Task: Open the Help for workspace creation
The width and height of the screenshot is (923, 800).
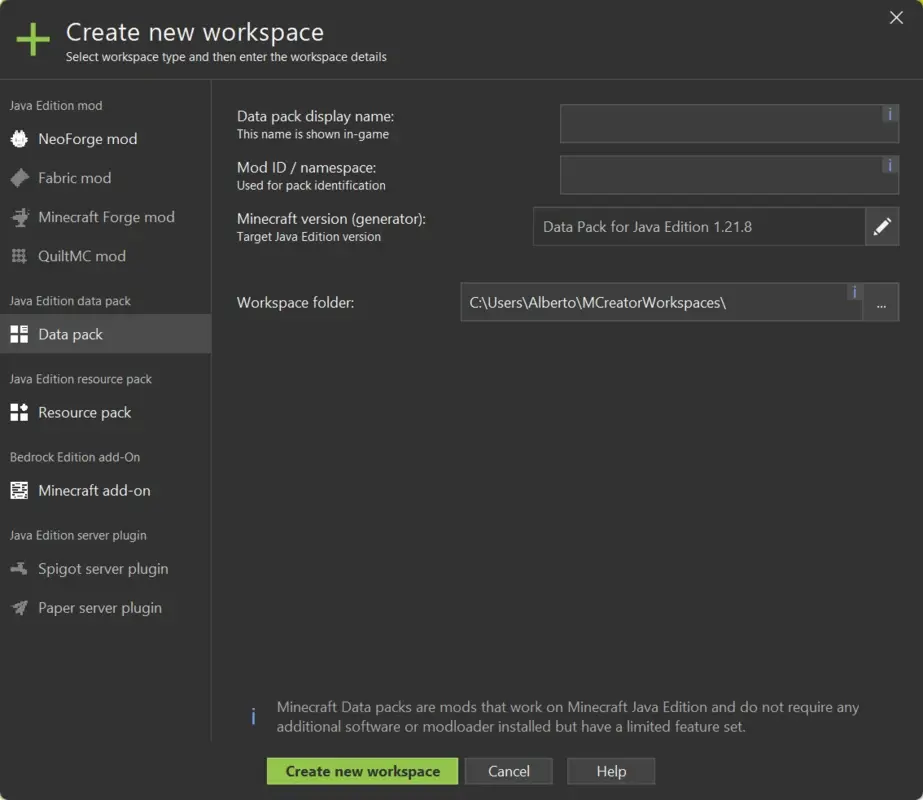Action: pyautogui.click(x=610, y=771)
